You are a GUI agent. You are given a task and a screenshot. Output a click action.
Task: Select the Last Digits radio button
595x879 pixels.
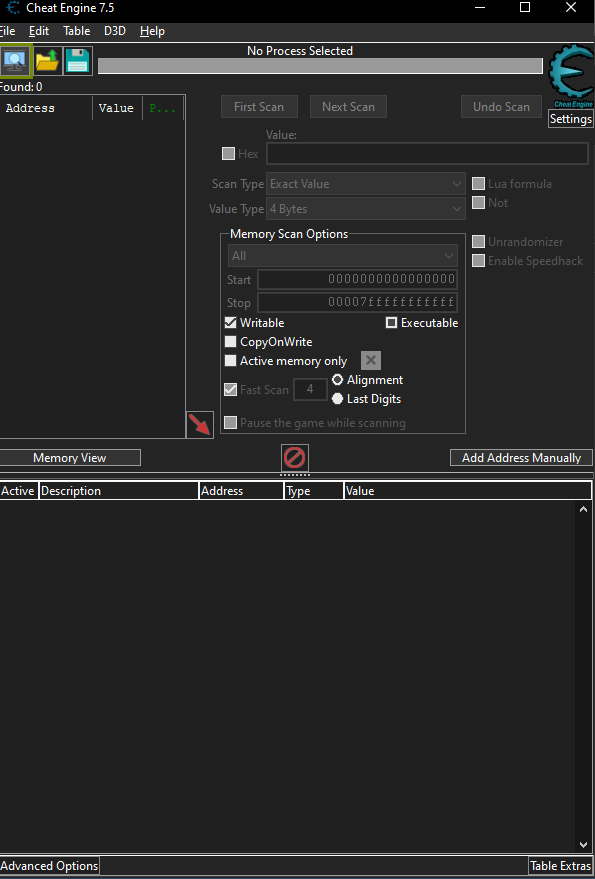[338, 399]
